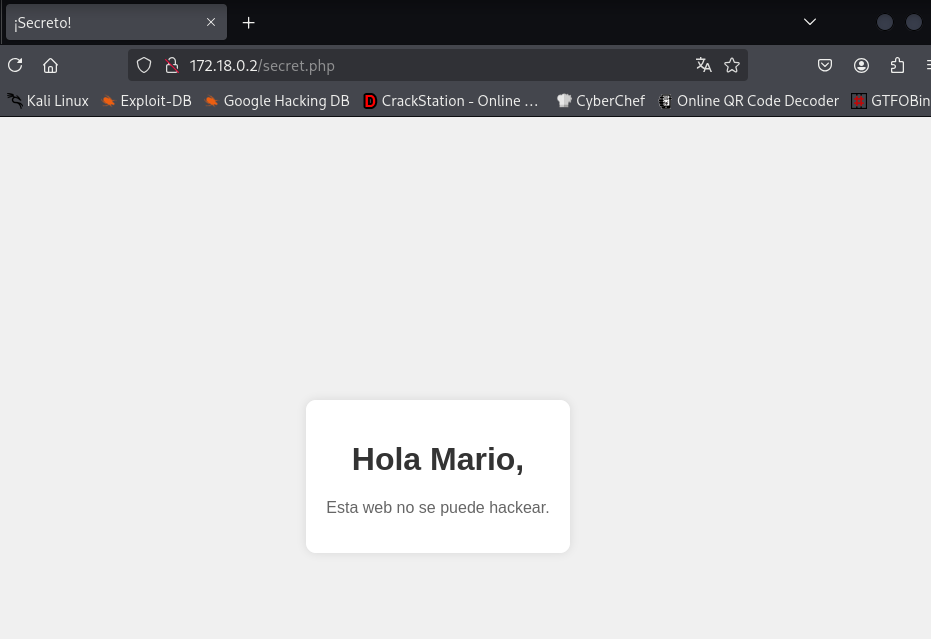The image size is (931, 639).
Task: Close the ¡Secreto! tab
Action: click(211, 22)
